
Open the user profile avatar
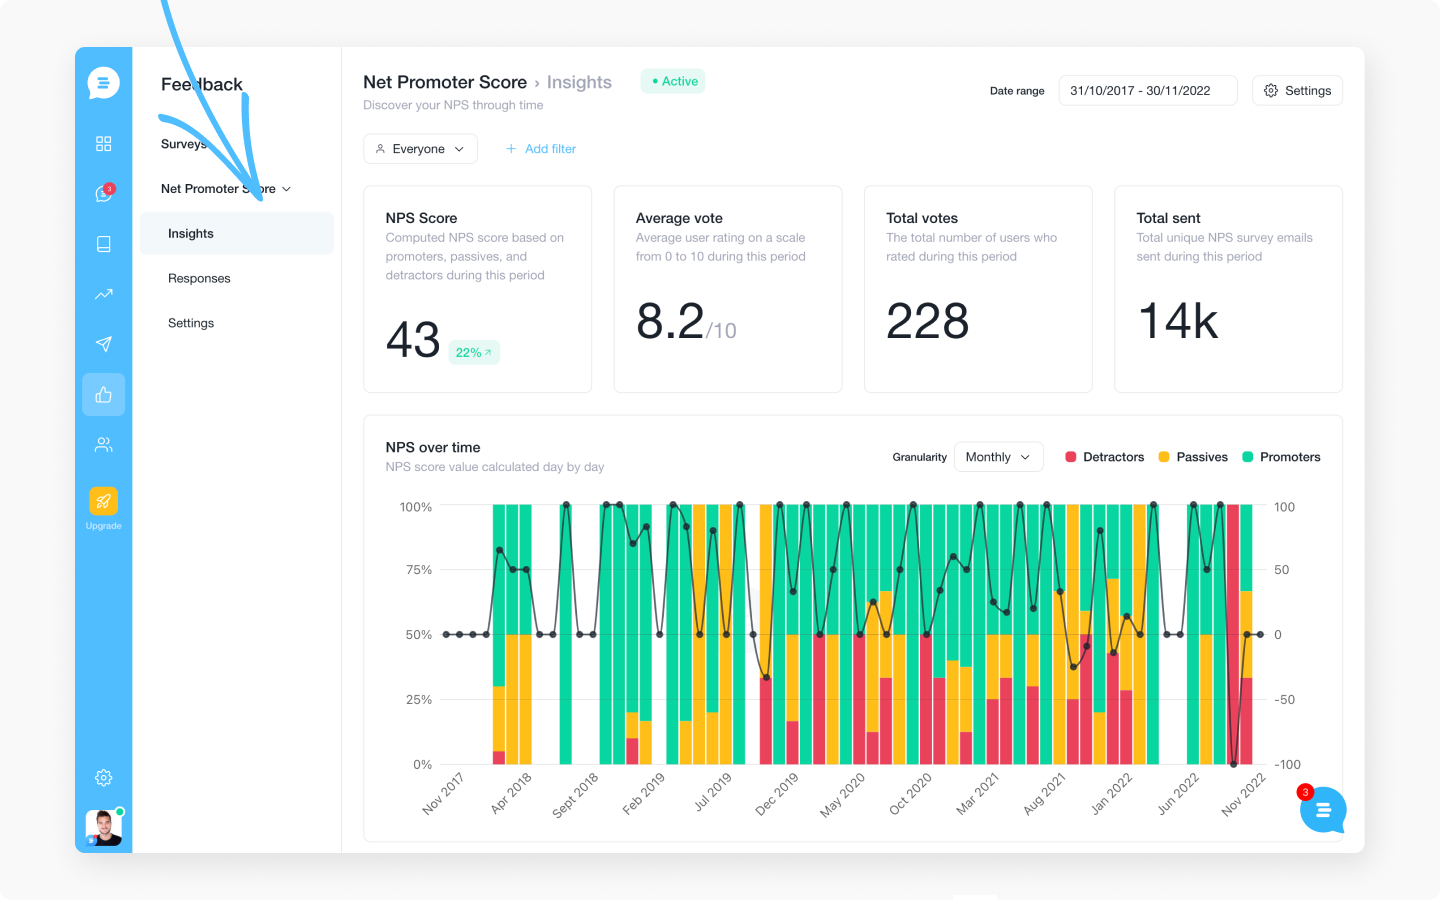pyautogui.click(x=103, y=828)
